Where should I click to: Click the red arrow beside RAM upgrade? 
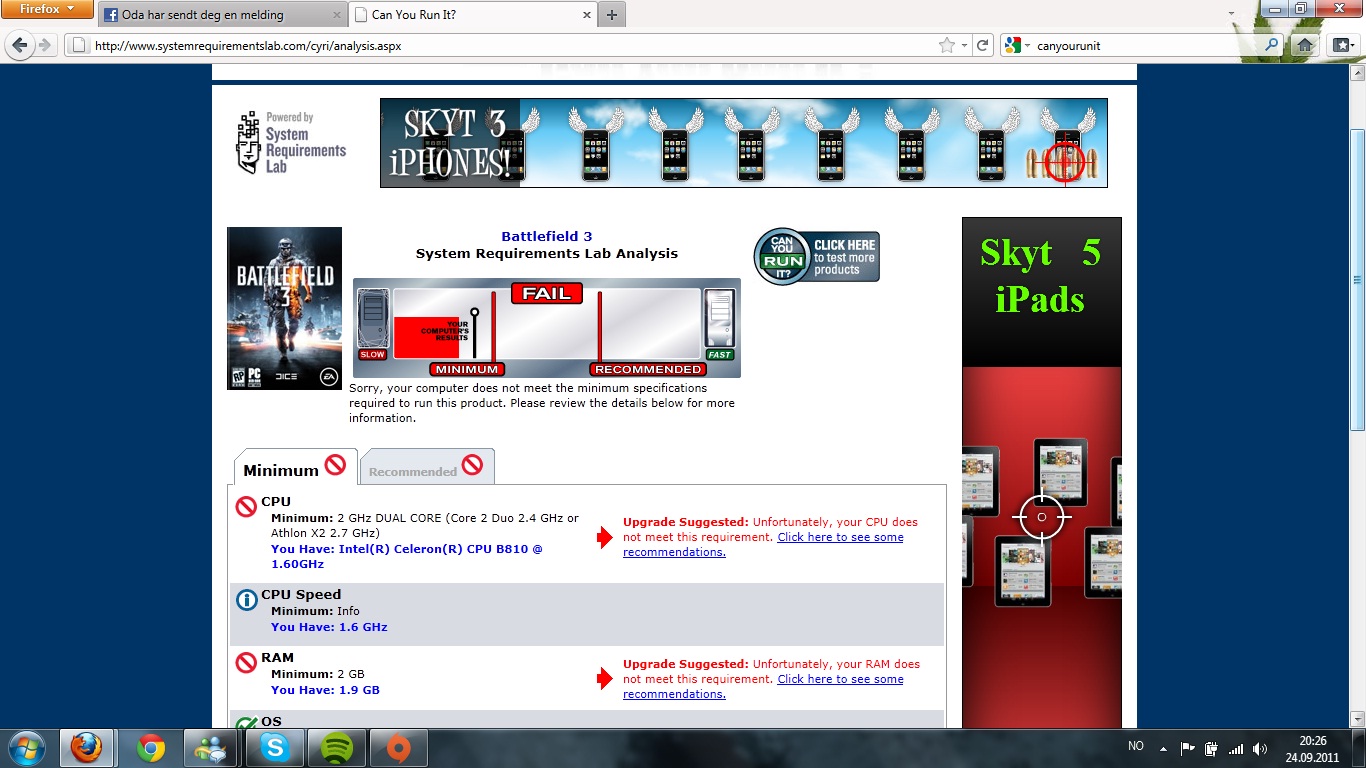(x=604, y=679)
